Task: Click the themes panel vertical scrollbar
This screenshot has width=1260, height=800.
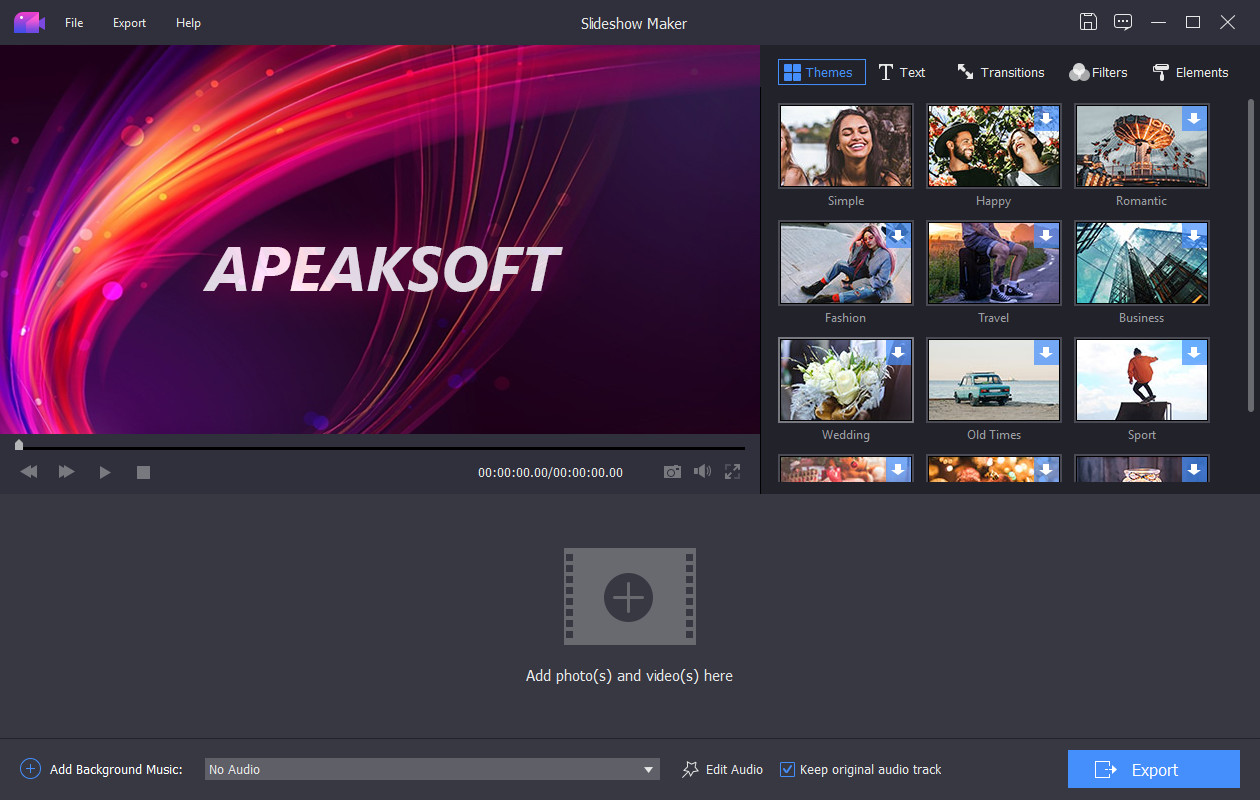Action: 1250,255
